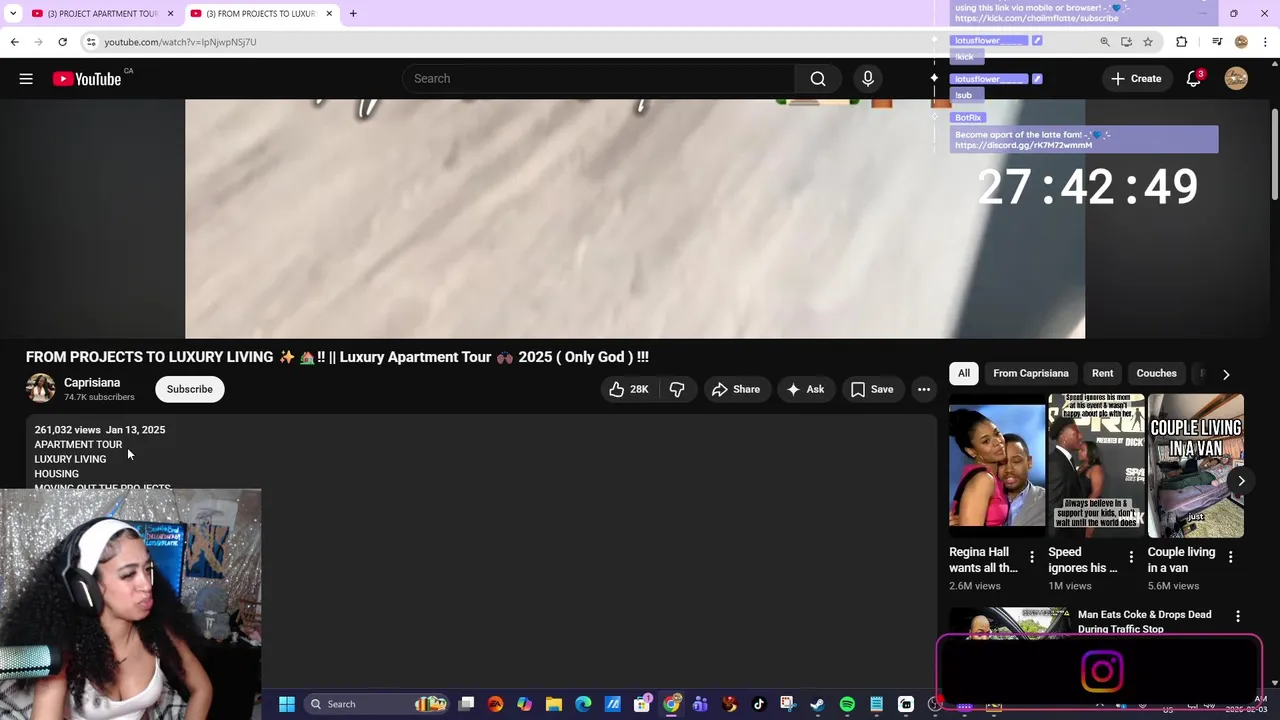This screenshot has height=720, width=1280.
Task: Open Couple Living in a Van thumbnail
Action: click(x=1196, y=466)
